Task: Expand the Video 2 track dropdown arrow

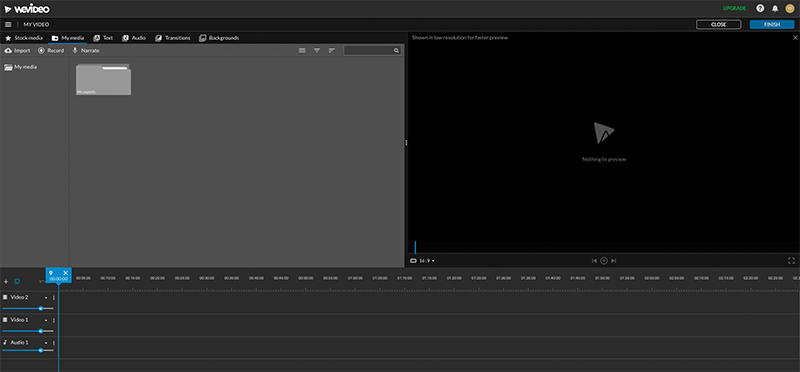Action: [46, 297]
